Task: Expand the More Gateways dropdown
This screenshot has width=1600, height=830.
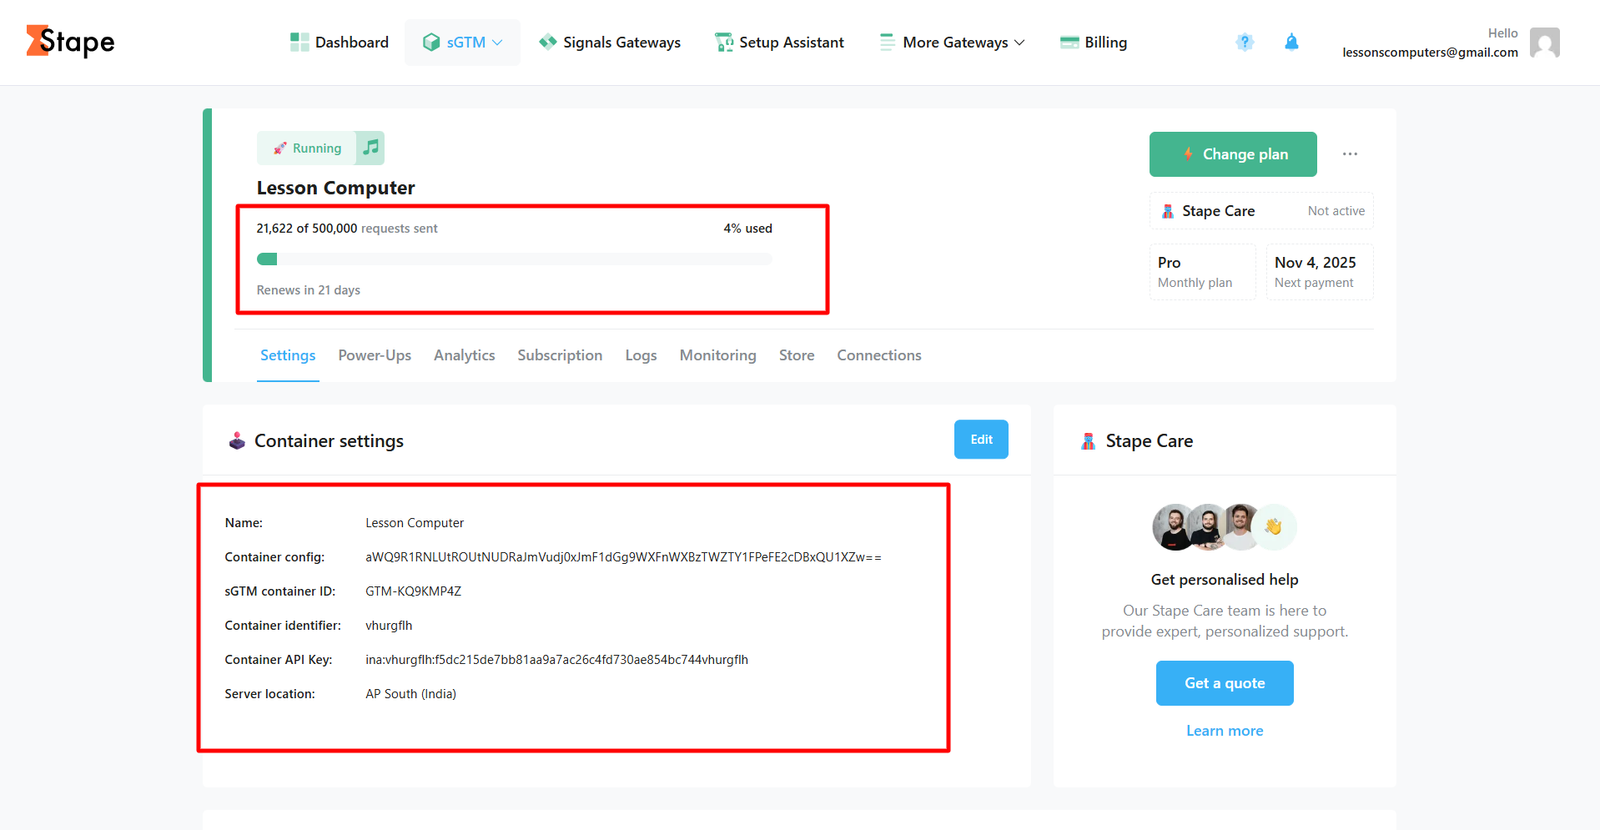Action: click(952, 42)
